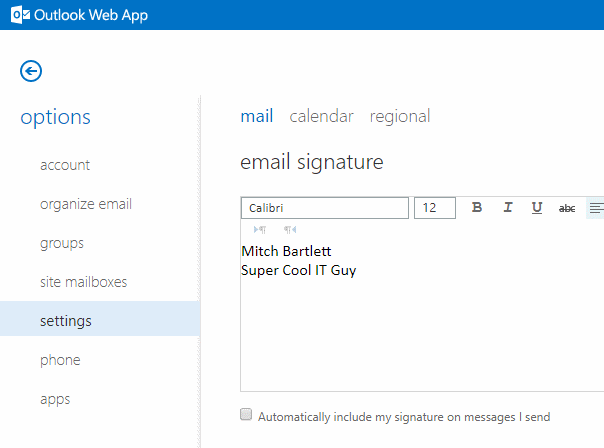
Task: Switch to the calendar tab
Action: tap(321, 116)
